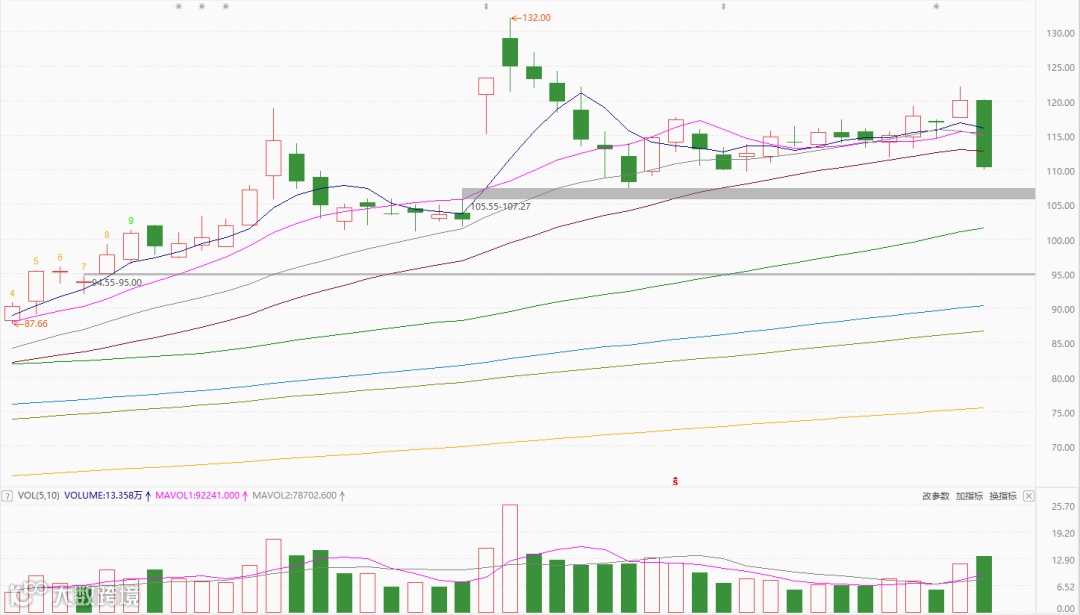Screen dimensions: 1080x615
Task: Click the green sequence number 9 above the candle
Action: (x=131, y=221)
